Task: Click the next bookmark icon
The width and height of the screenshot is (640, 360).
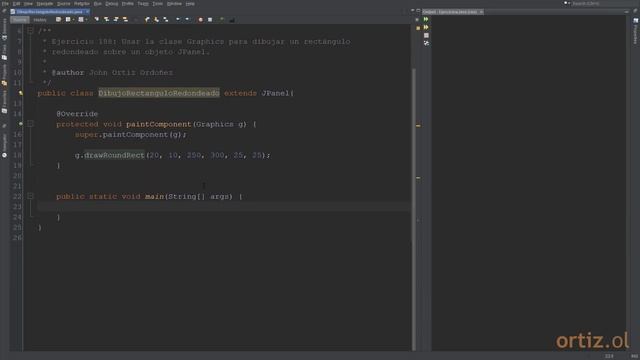Action: (156, 19)
